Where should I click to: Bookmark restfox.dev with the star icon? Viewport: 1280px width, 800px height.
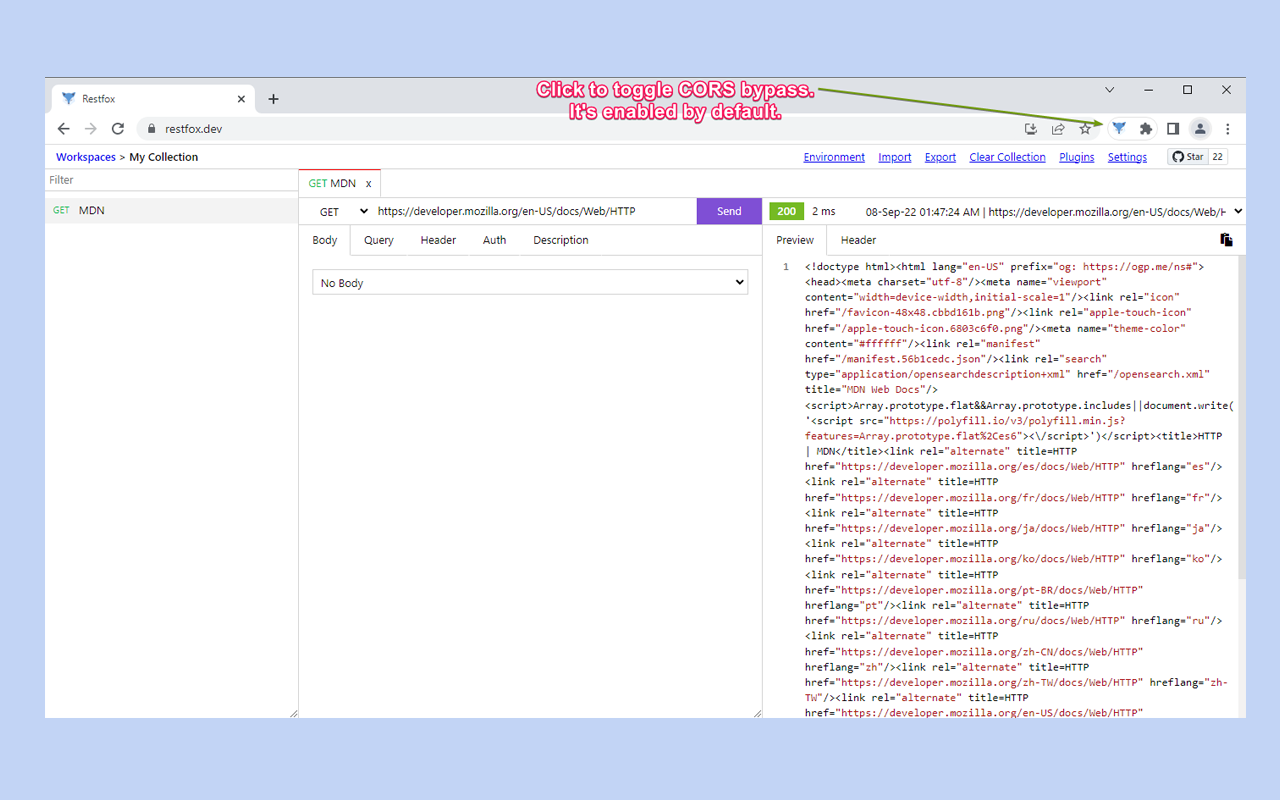(x=1085, y=128)
